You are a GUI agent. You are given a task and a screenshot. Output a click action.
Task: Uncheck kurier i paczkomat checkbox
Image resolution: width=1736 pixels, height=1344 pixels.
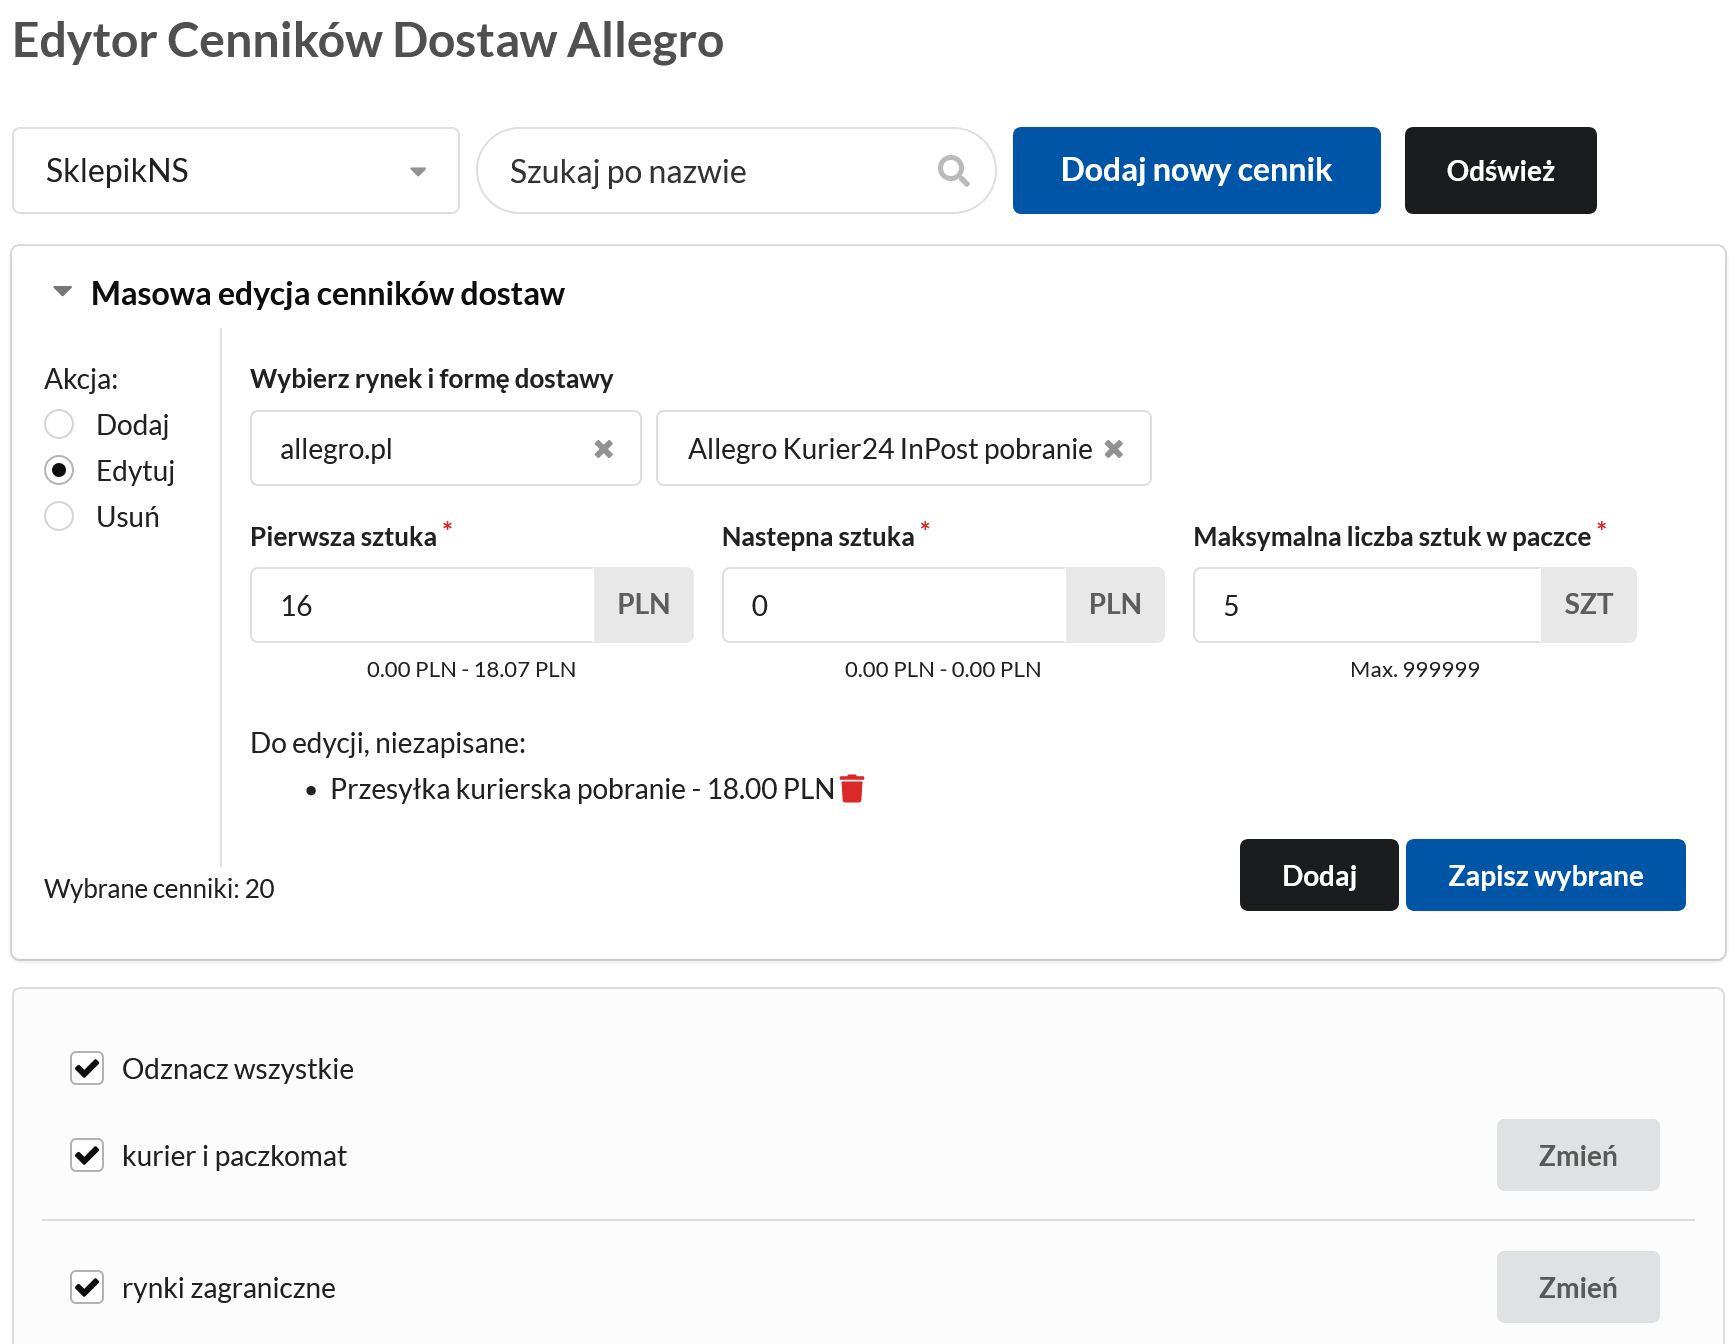[87, 1155]
